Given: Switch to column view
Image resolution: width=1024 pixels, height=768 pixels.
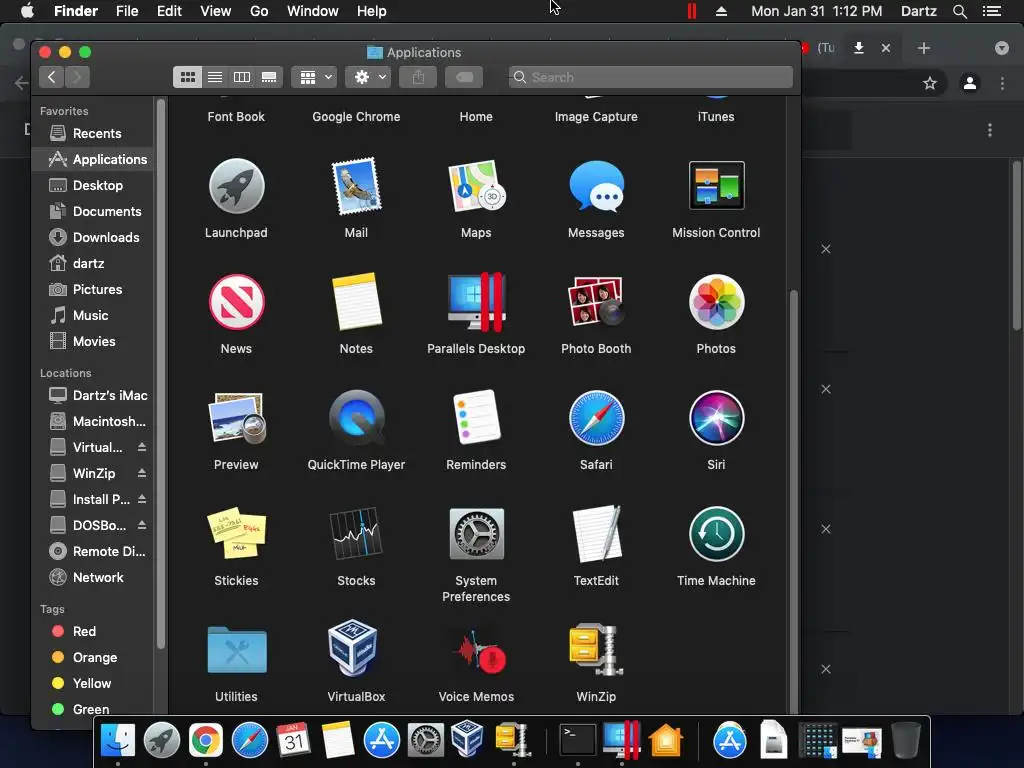Looking at the screenshot, I should click(x=242, y=77).
